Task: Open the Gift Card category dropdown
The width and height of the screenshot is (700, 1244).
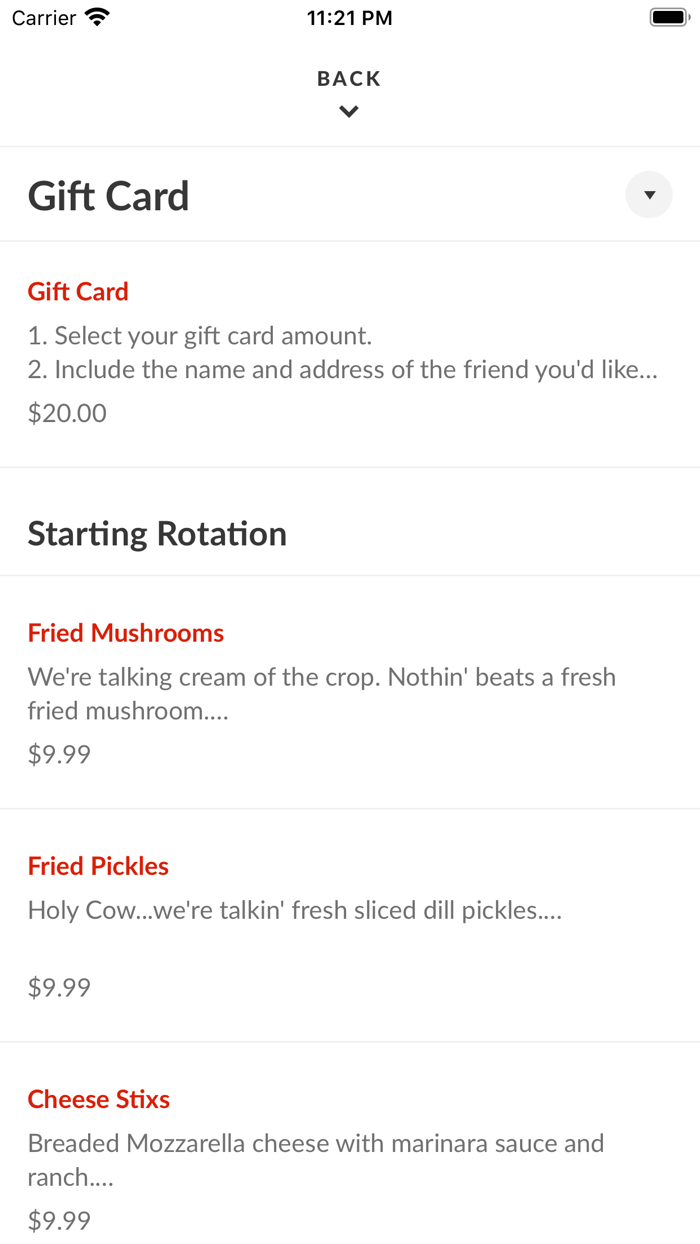Action: coord(649,195)
